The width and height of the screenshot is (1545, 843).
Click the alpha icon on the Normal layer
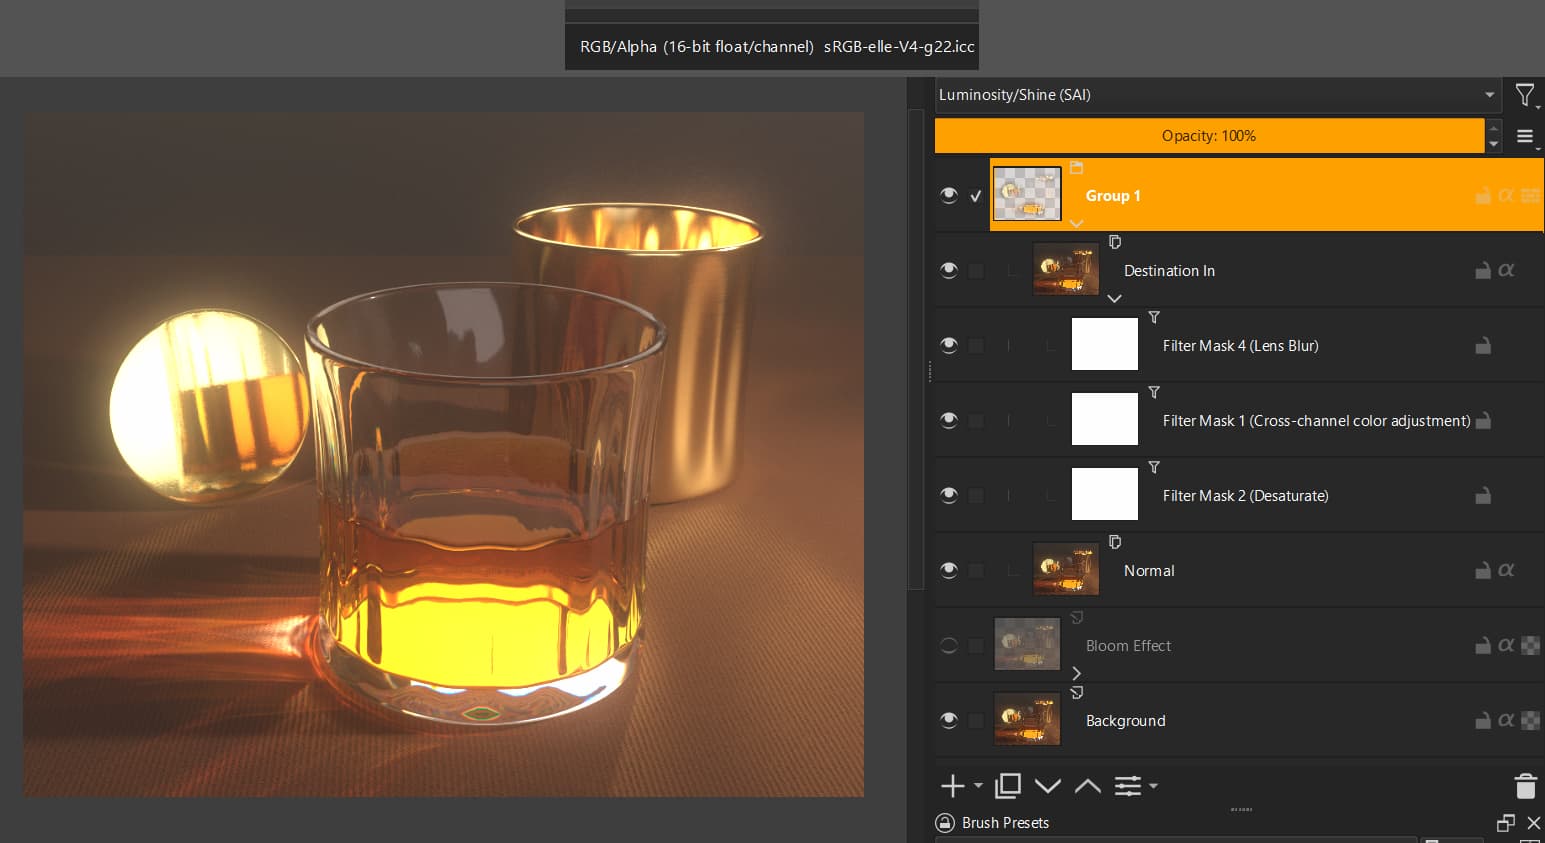tap(1506, 569)
